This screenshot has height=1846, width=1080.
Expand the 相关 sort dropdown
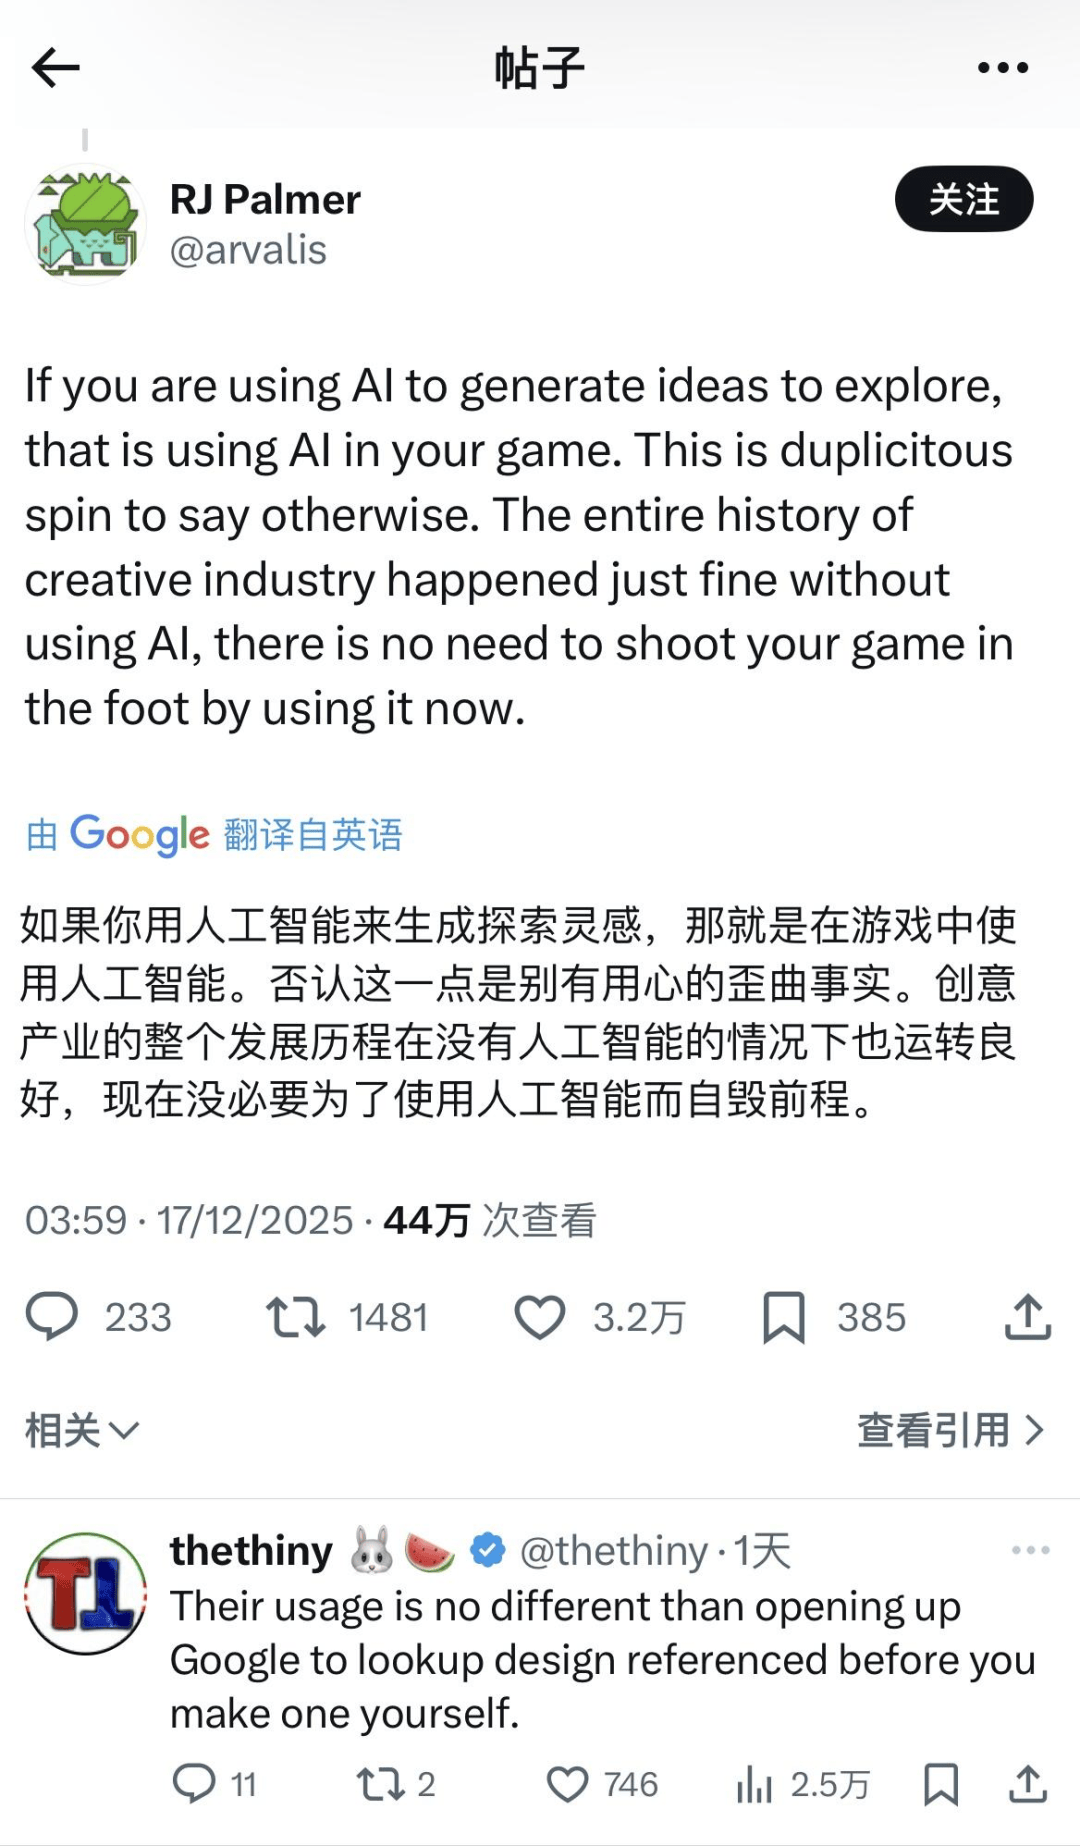(x=82, y=1430)
